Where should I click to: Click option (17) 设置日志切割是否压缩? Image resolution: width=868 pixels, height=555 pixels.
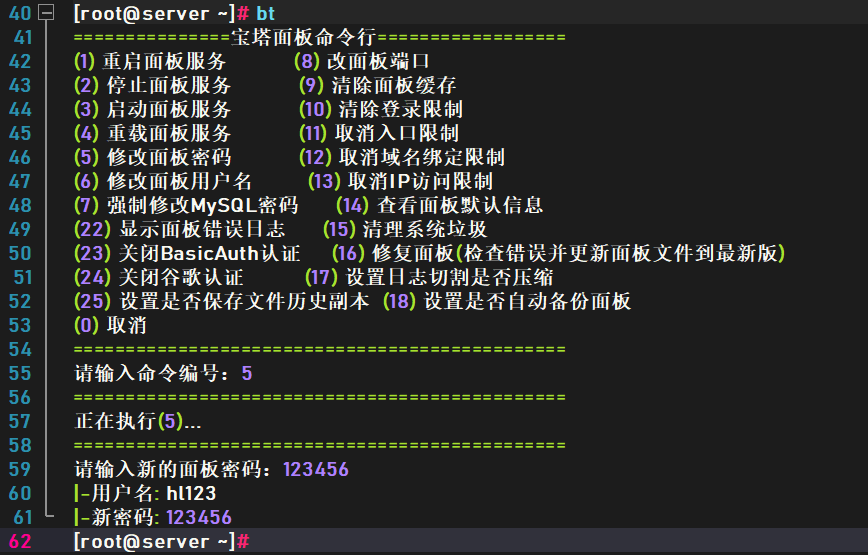(429, 277)
